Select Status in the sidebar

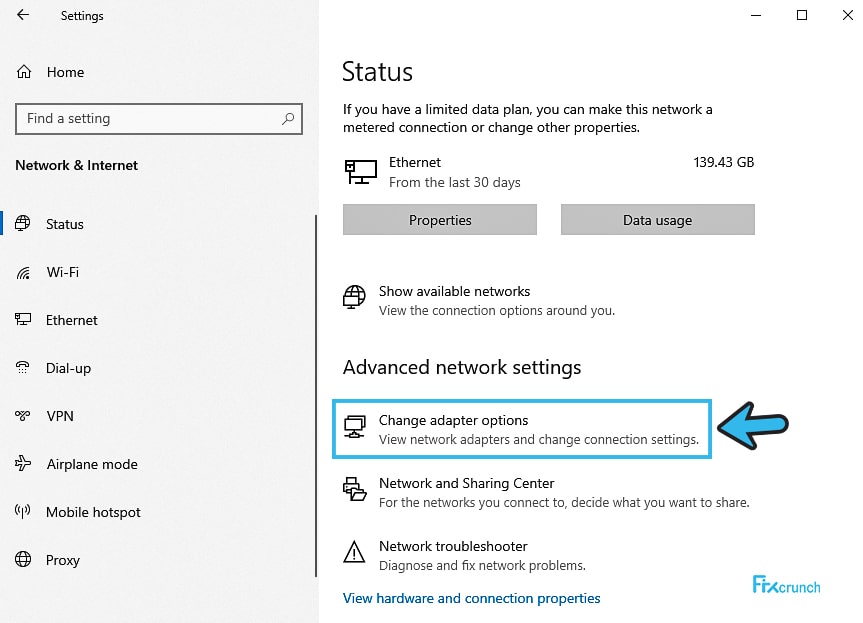point(65,224)
